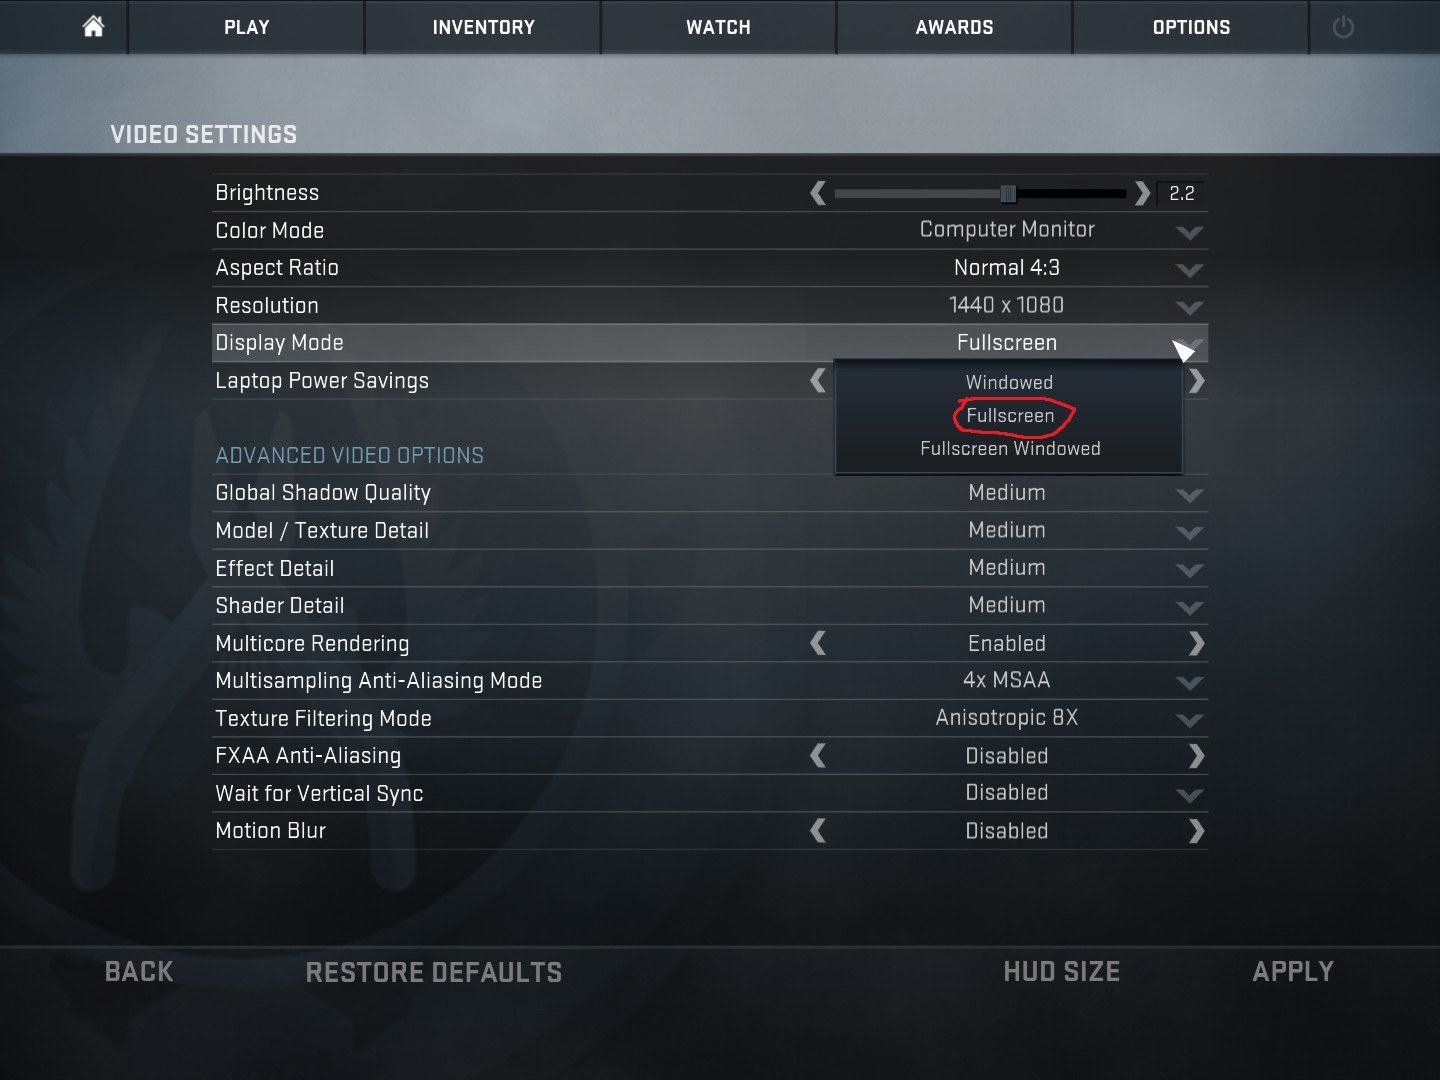Click left arrow for Motion Blur
The image size is (1440, 1080).
click(818, 831)
